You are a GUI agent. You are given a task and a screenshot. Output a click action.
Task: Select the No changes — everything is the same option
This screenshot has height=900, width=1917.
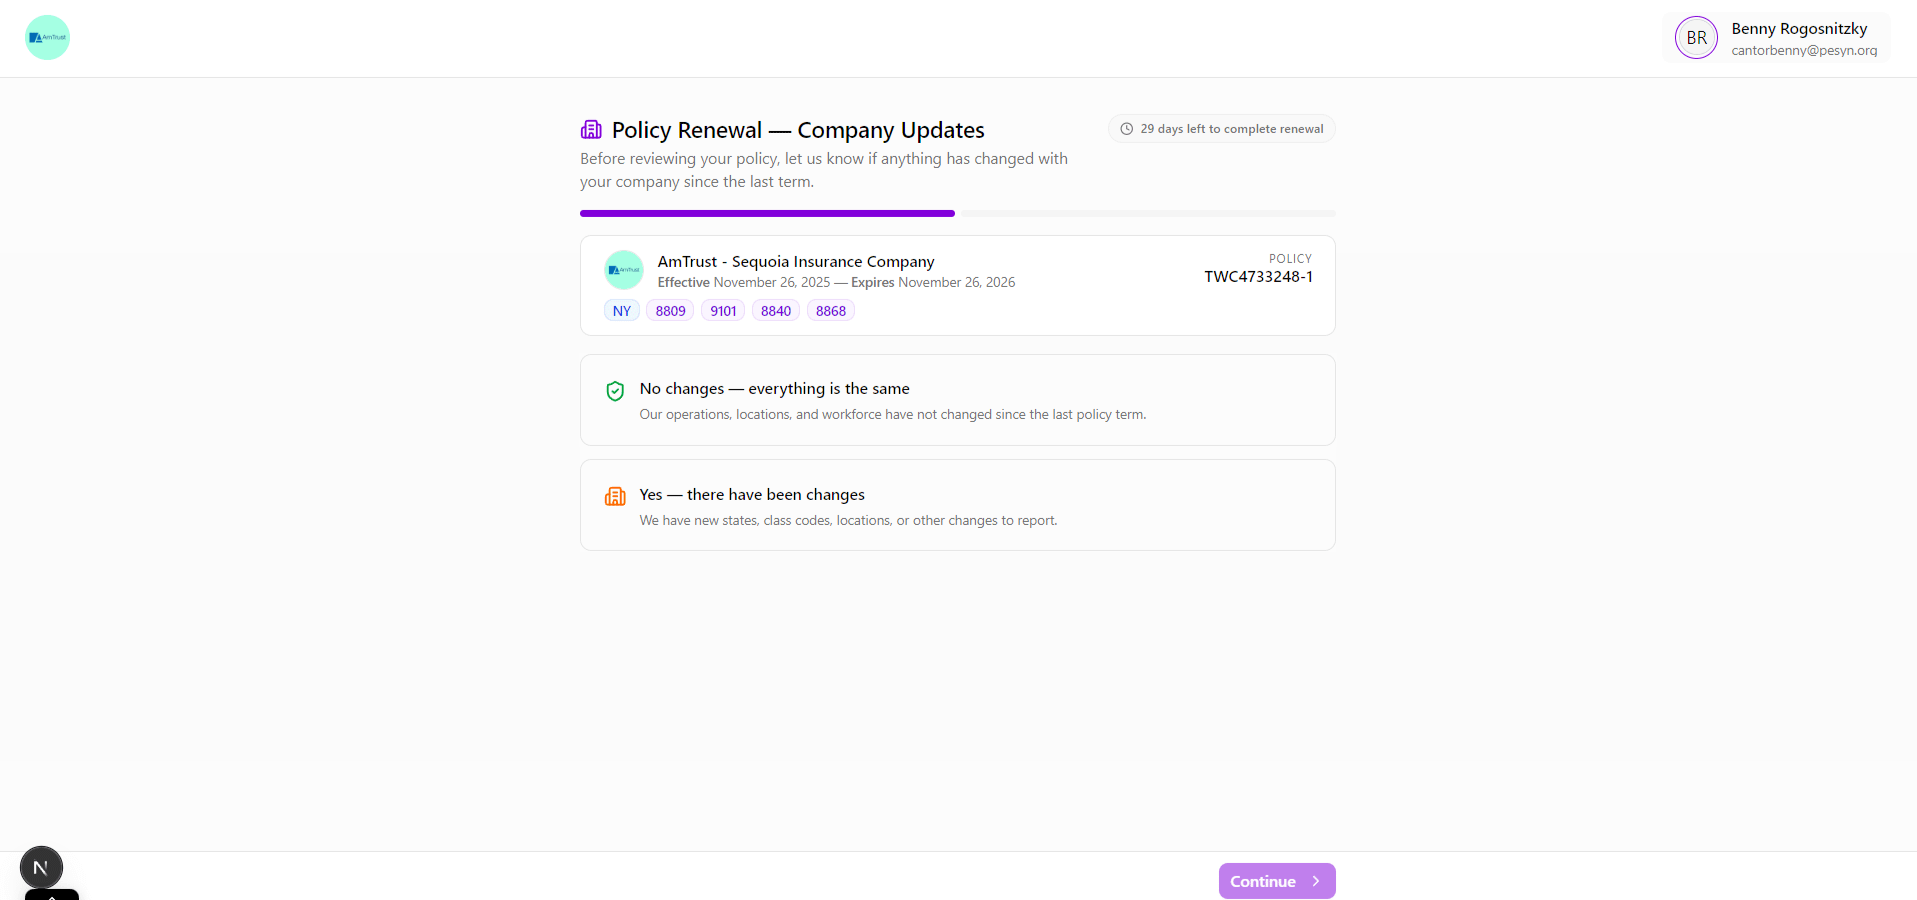[x=957, y=399]
